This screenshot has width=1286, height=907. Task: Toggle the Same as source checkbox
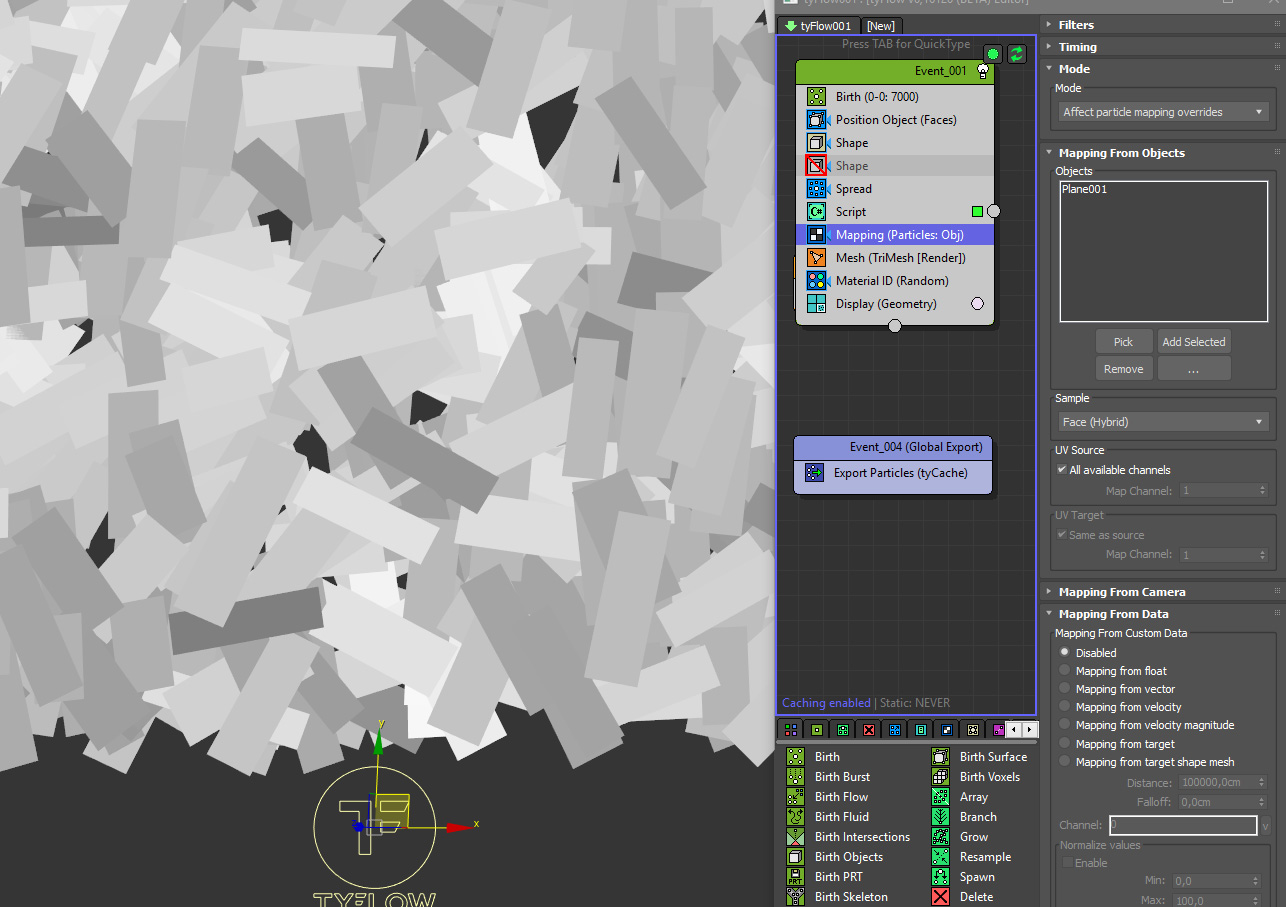pyautogui.click(x=1062, y=535)
